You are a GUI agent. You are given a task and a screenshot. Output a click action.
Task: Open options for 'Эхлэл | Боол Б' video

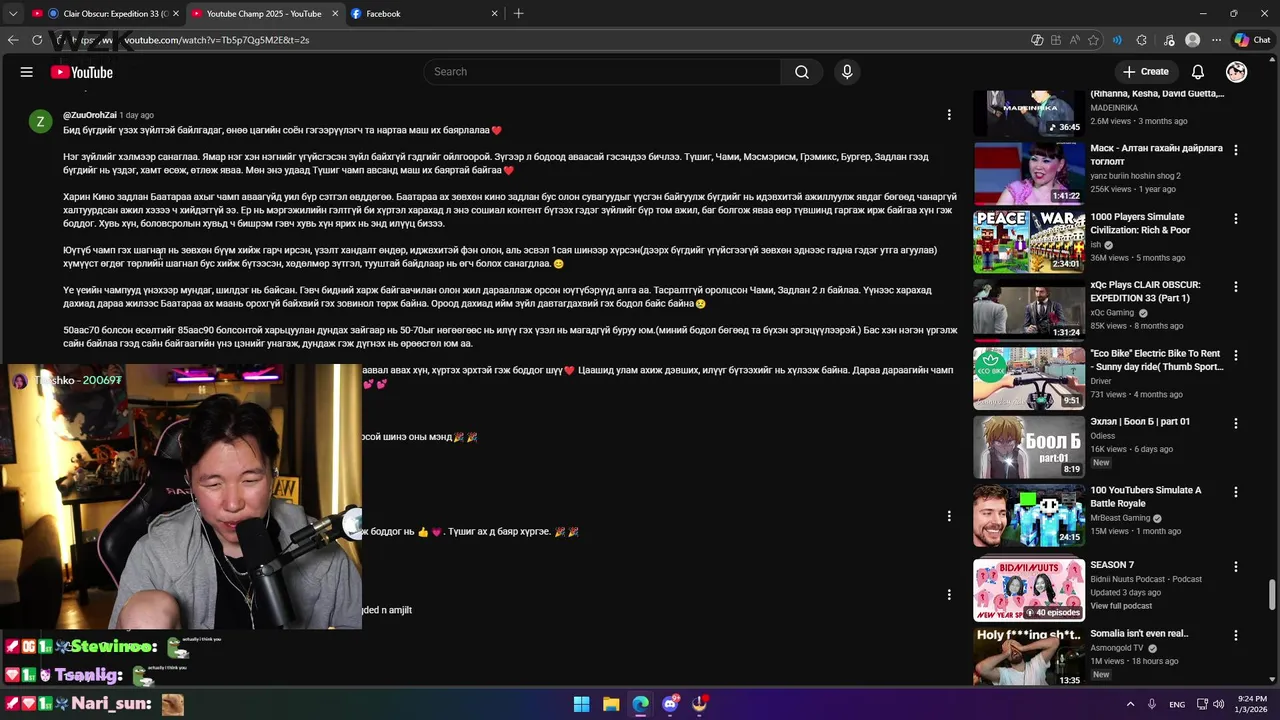[x=1236, y=423]
